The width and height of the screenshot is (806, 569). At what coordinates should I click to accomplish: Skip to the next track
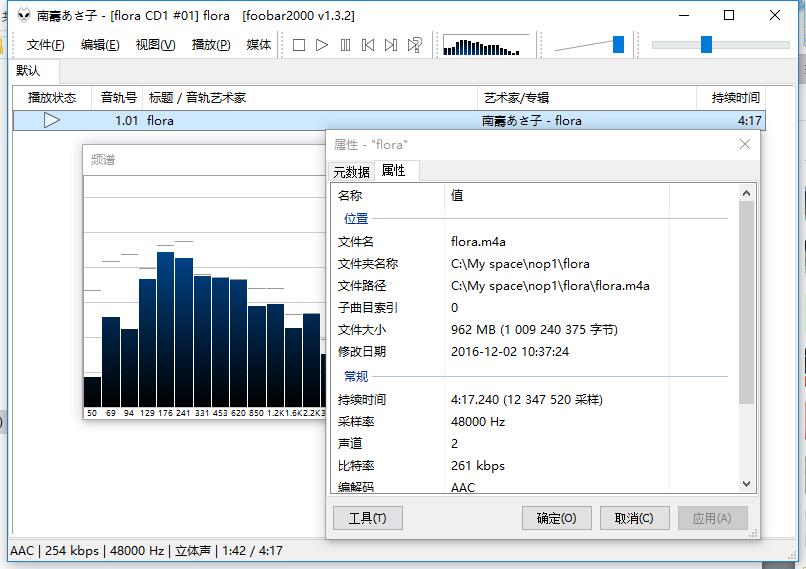pyautogui.click(x=391, y=45)
